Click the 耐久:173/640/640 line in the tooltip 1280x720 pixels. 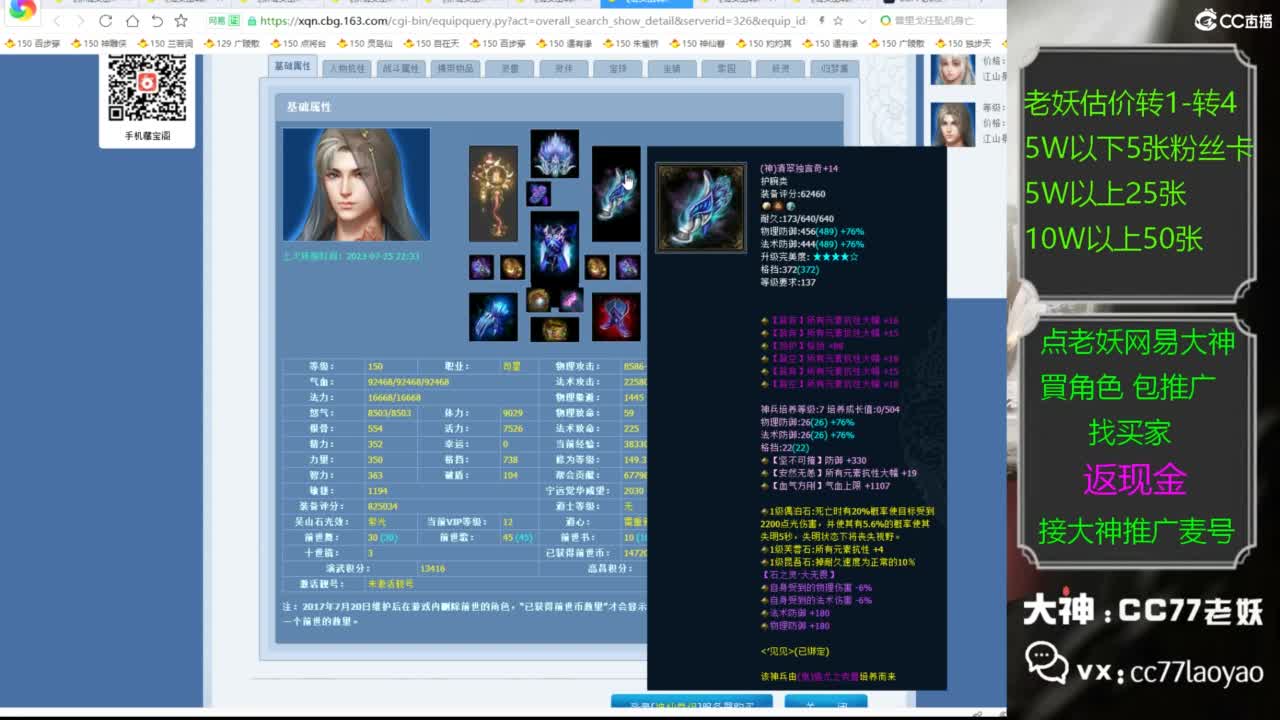click(797, 219)
